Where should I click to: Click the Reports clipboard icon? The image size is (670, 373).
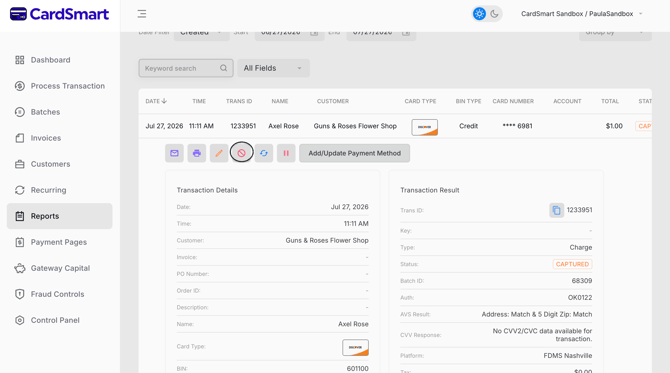pyautogui.click(x=20, y=216)
